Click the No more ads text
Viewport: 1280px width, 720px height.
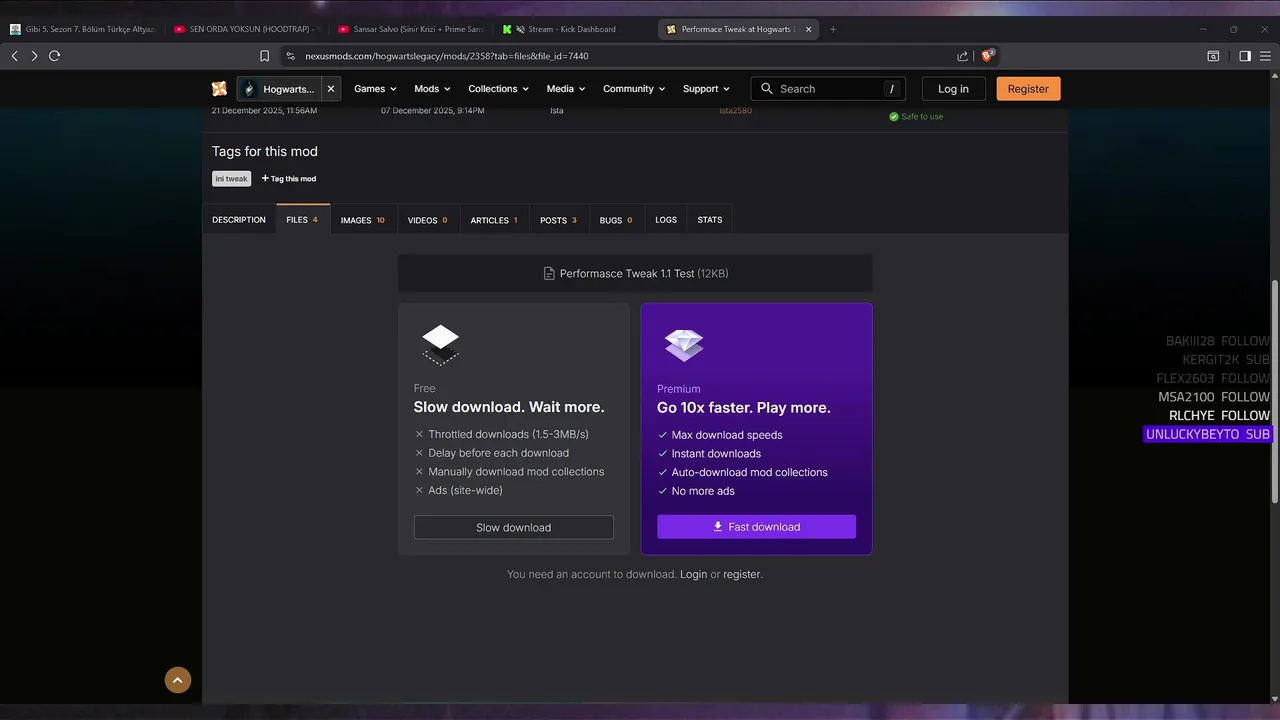[703, 491]
